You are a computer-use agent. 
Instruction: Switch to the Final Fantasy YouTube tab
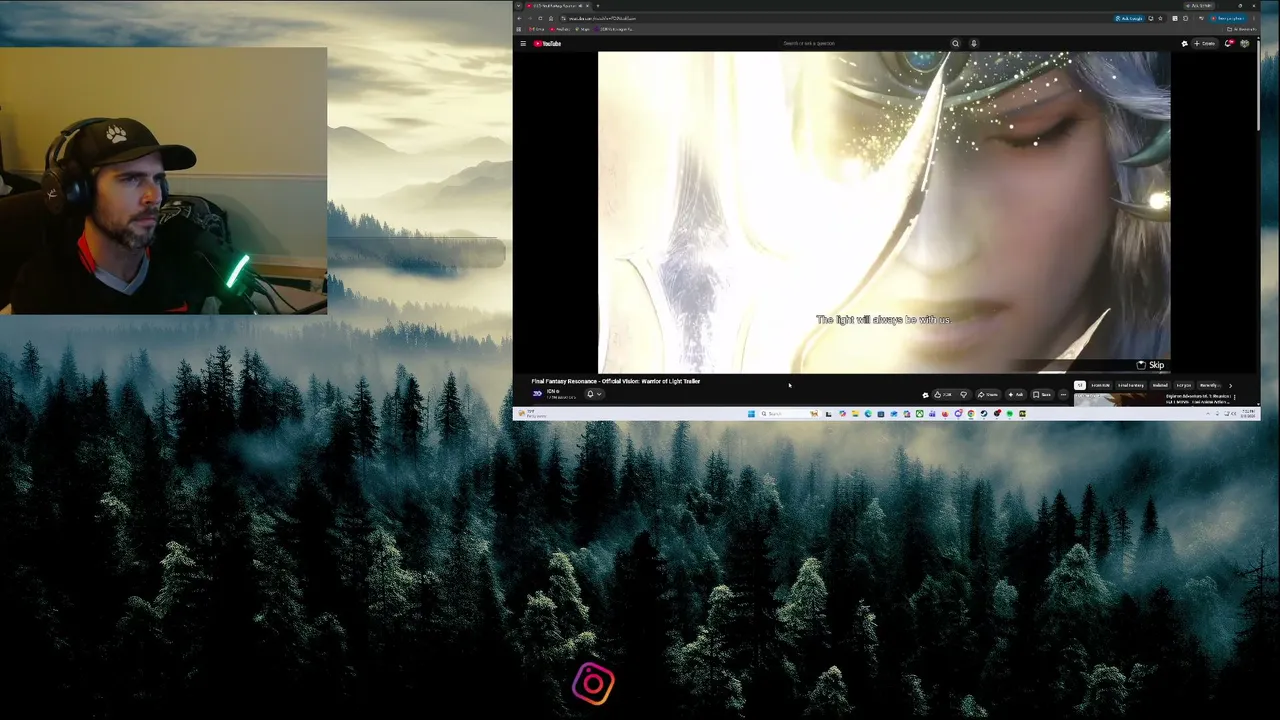coord(558,6)
